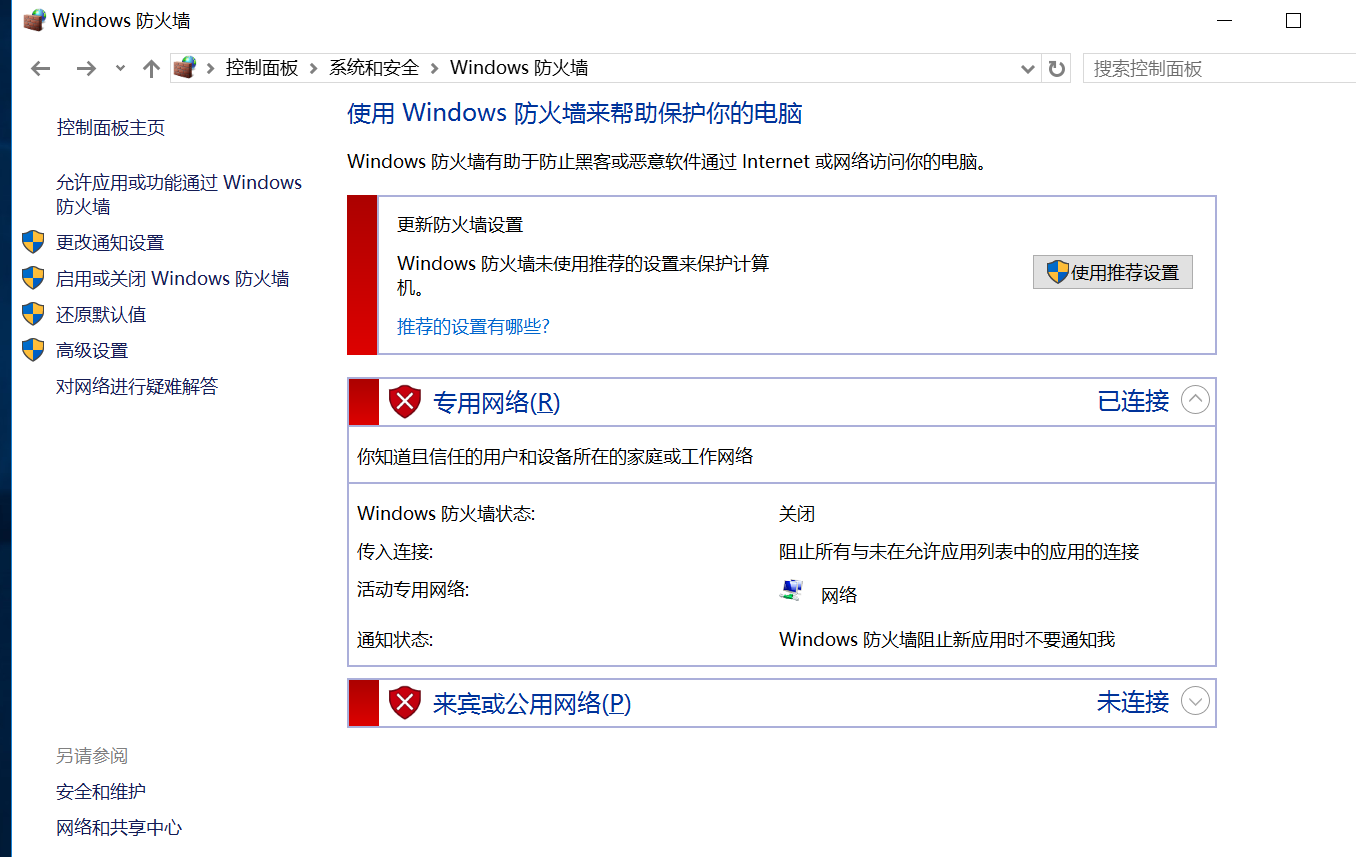Open 对网络进行疑难解答 link
1356x857 pixels.
137,386
